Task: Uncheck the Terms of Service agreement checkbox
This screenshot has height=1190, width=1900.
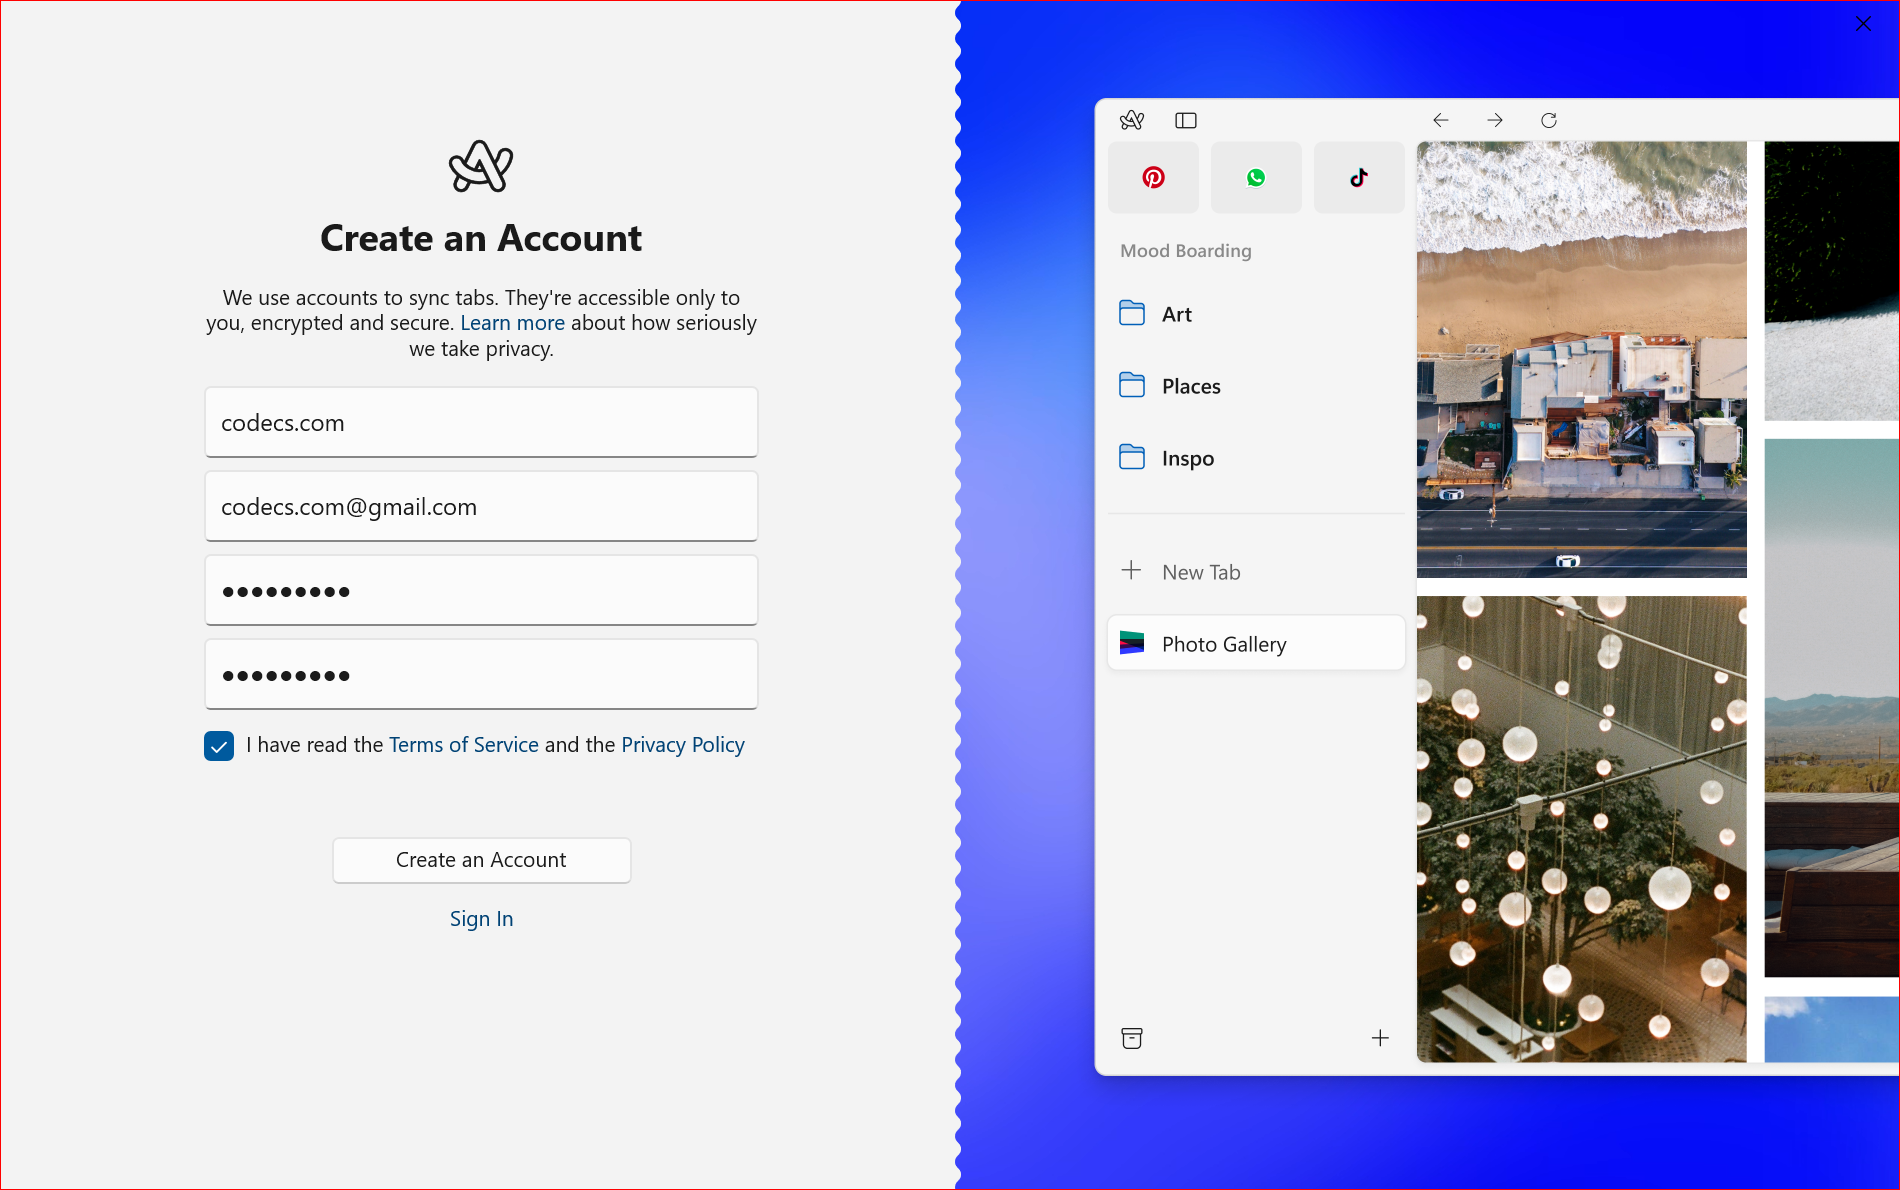Action: 218,745
